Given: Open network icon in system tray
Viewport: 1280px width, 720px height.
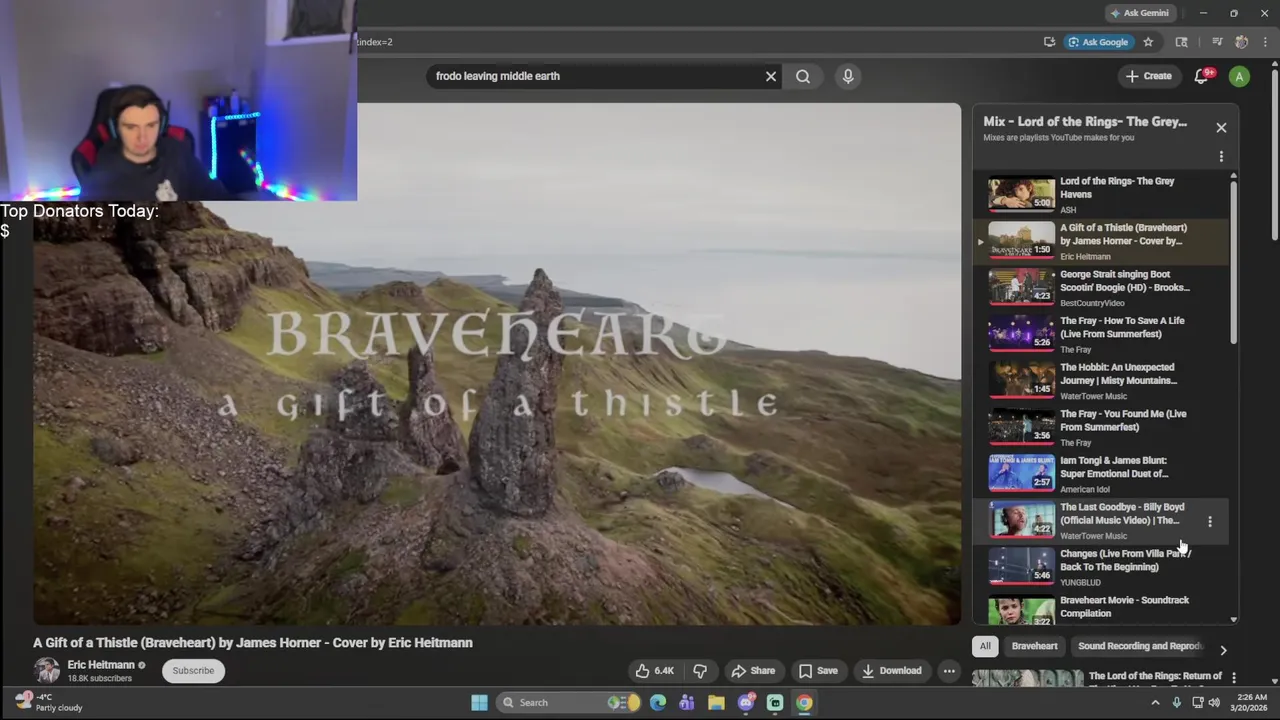Looking at the screenshot, I should (1197, 702).
